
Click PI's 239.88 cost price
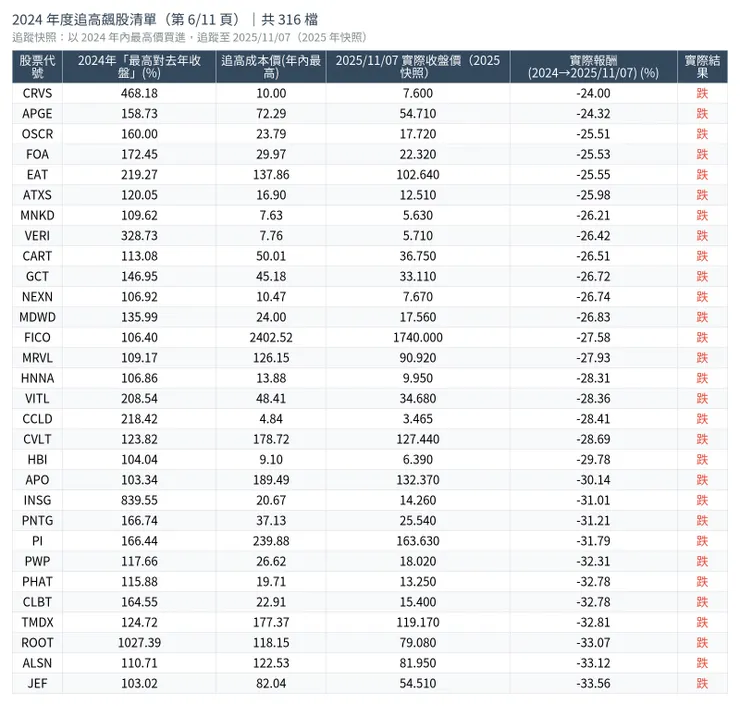pyautogui.click(x=271, y=541)
